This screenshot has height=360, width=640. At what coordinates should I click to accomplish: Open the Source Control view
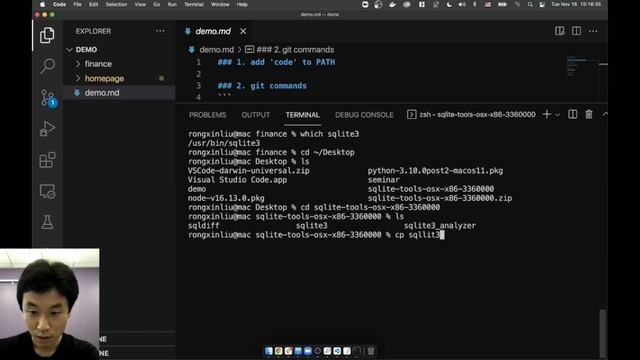[x=48, y=98]
